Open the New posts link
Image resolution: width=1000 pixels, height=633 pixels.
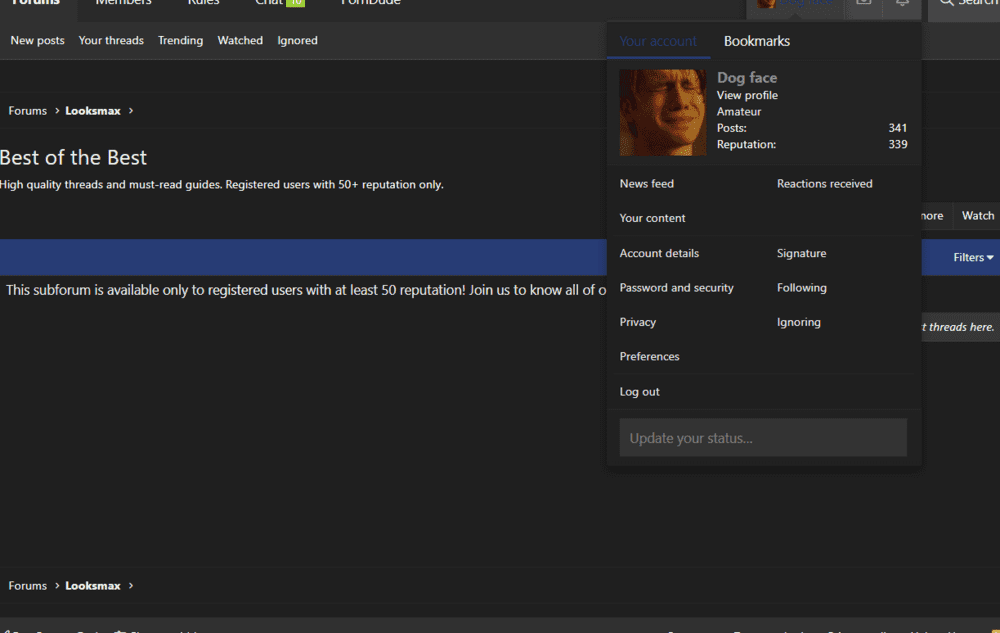[37, 40]
